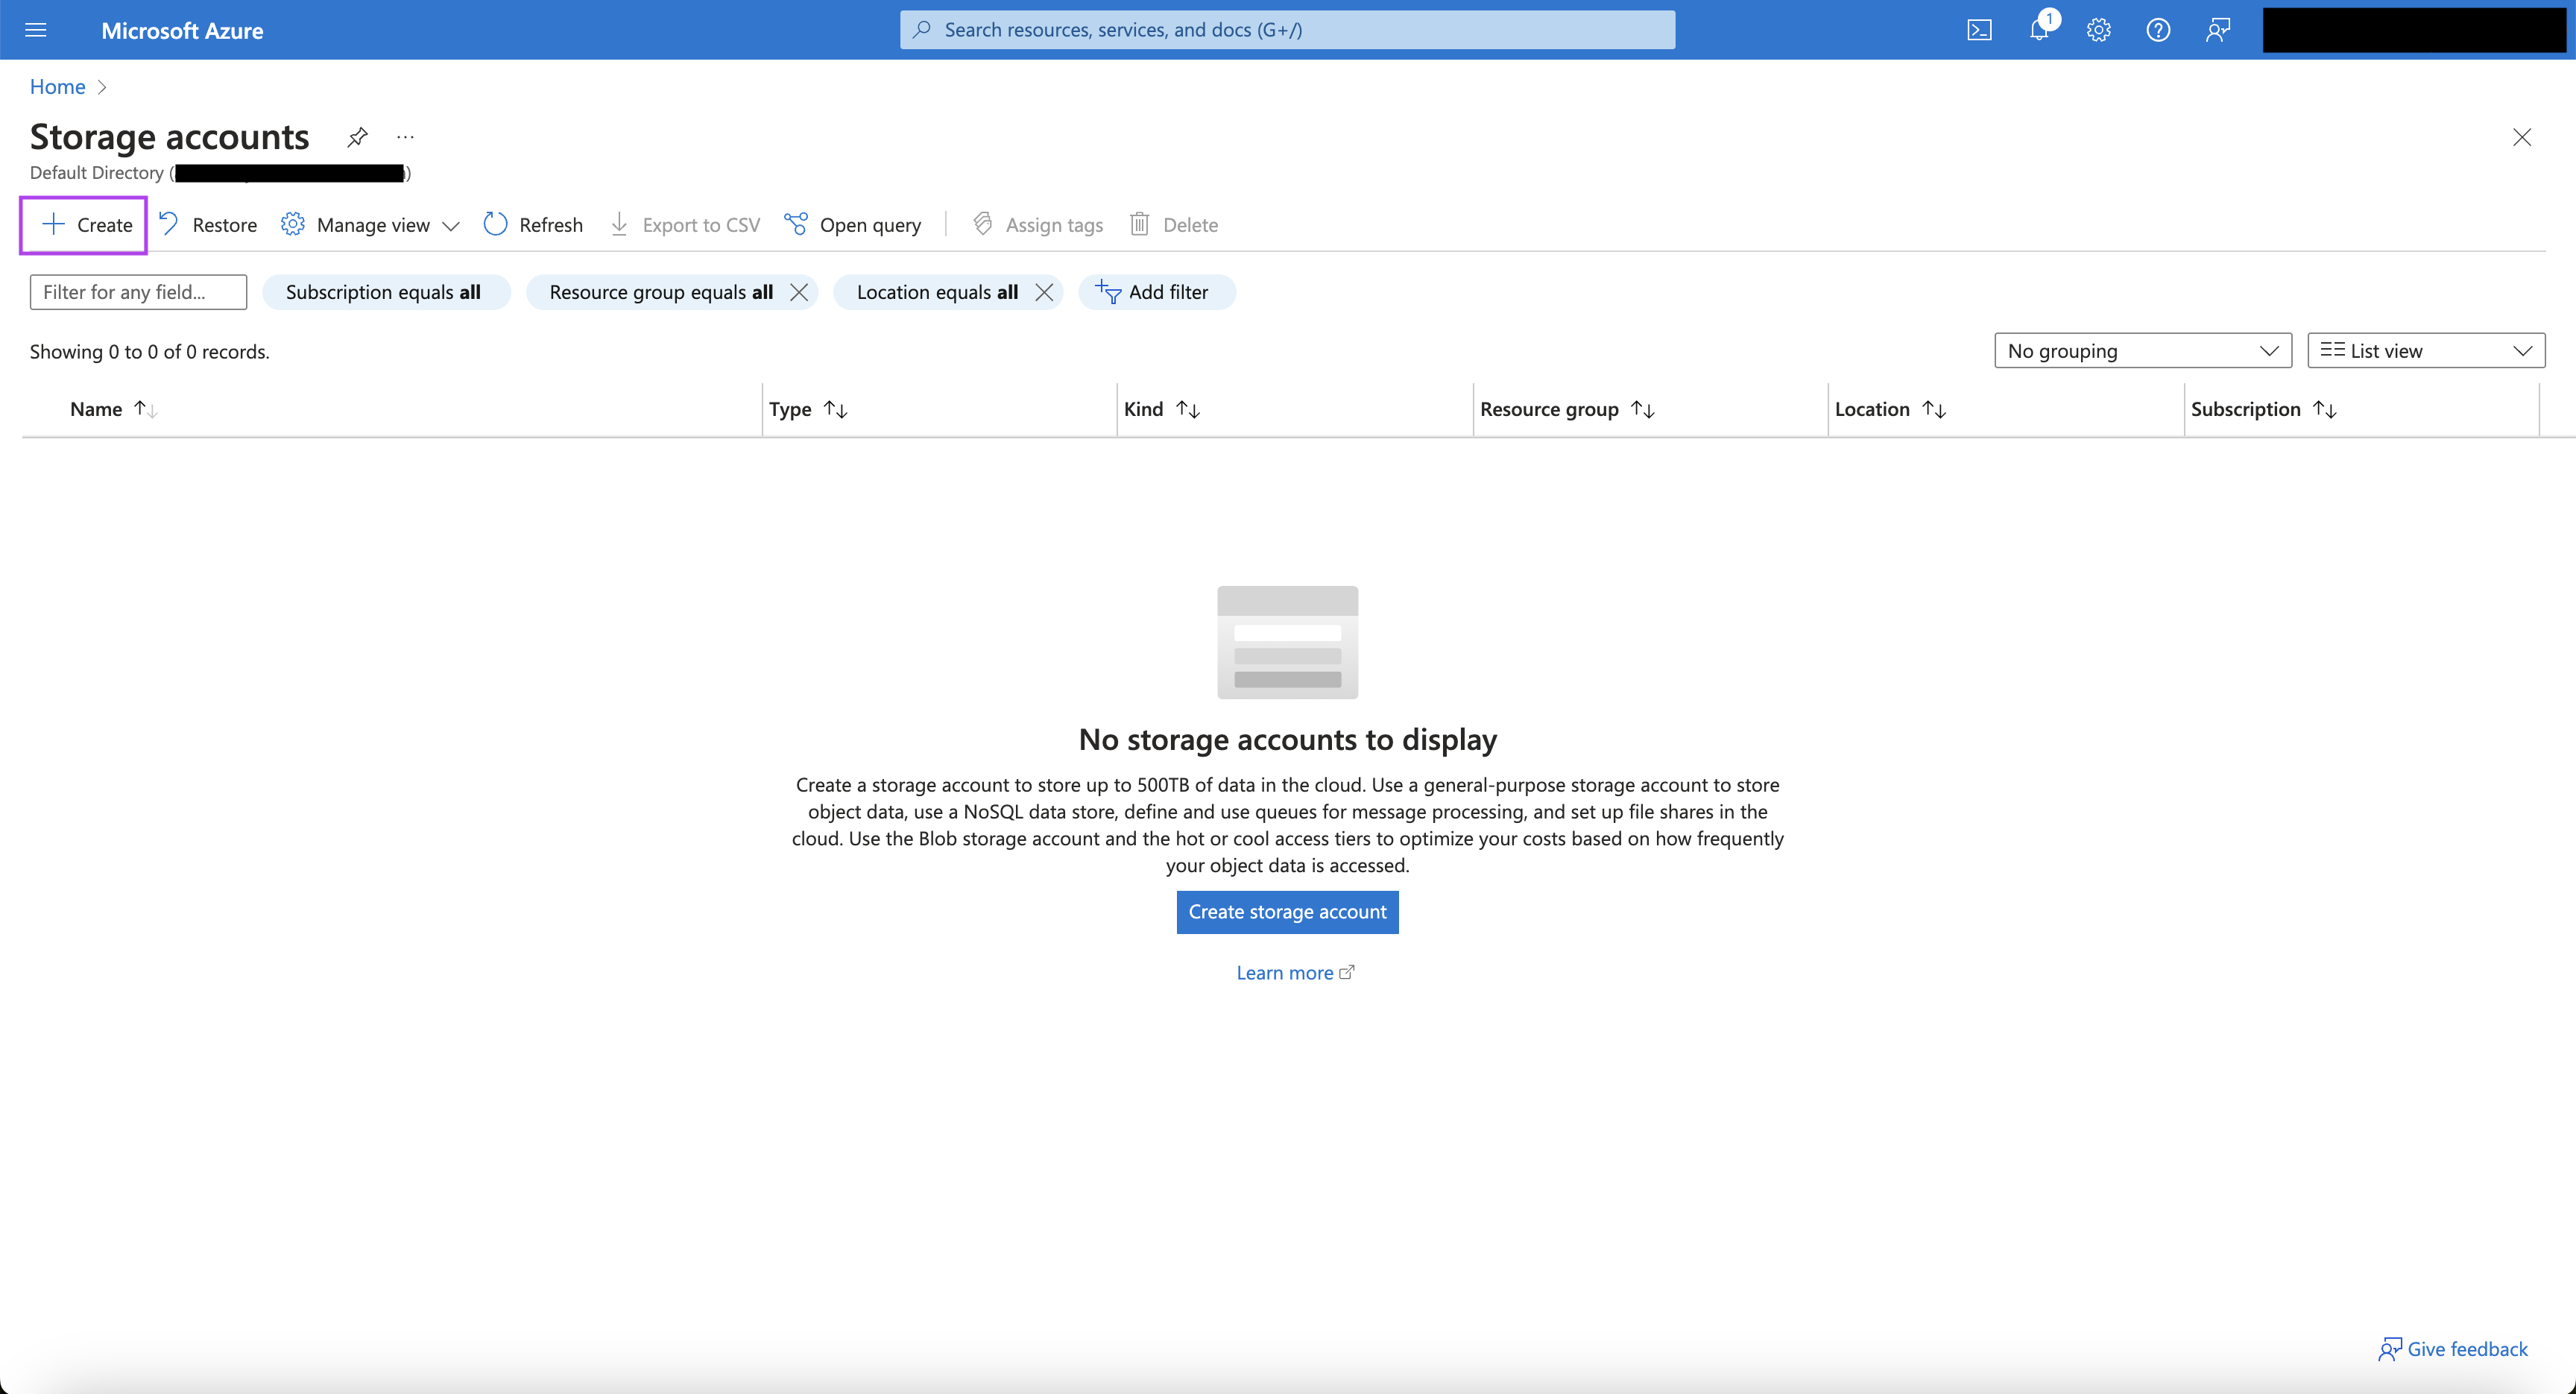Toggle the pin icon for Storage accounts

pyautogui.click(x=359, y=136)
